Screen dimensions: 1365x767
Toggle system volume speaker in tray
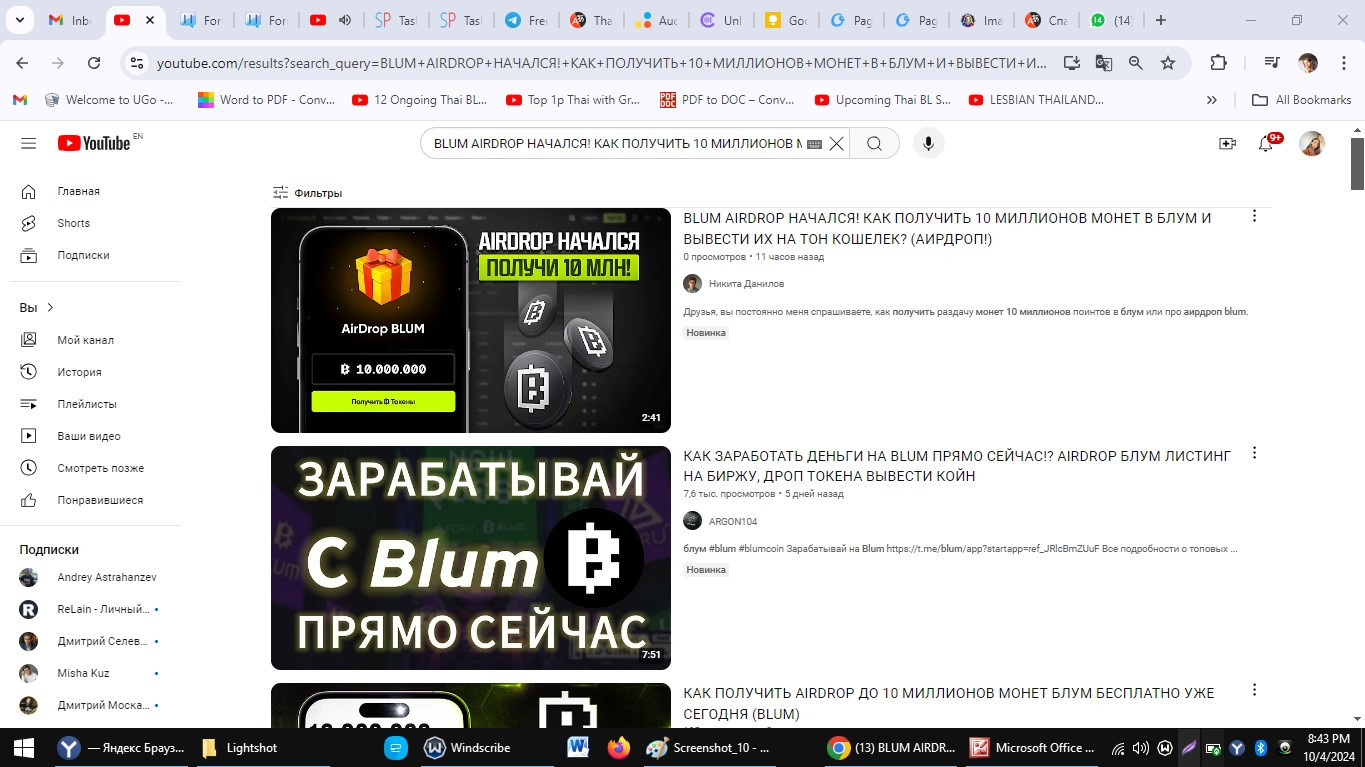coord(1141,747)
